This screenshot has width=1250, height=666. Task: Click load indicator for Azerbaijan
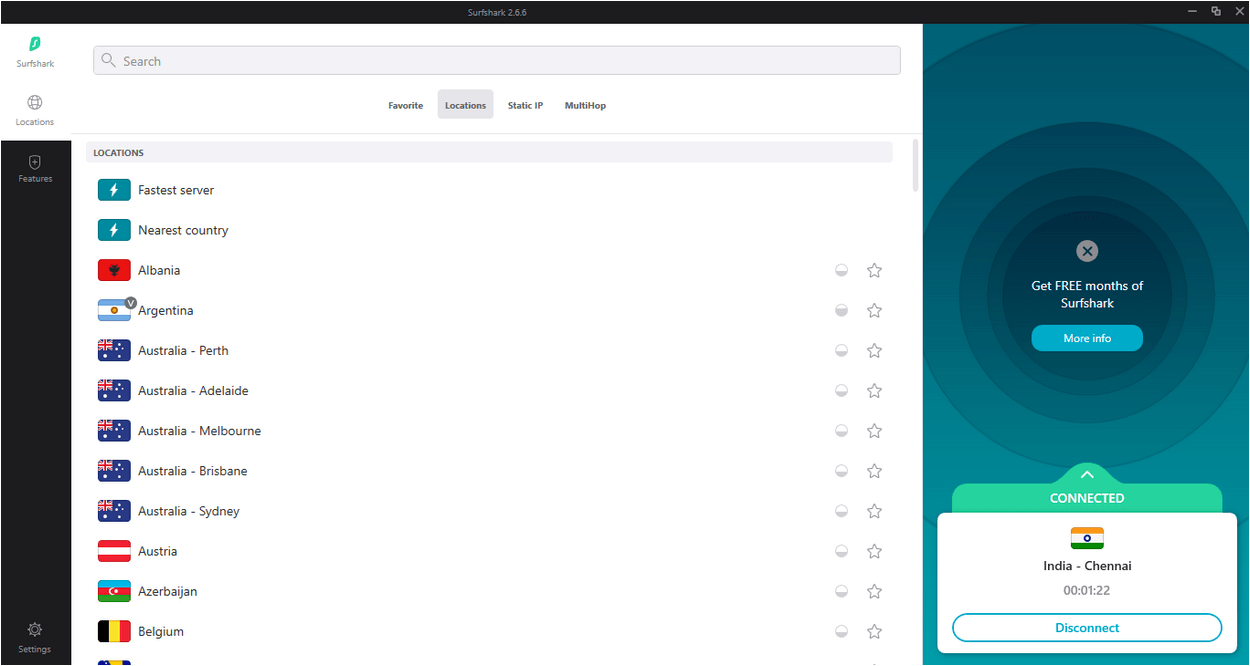click(x=842, y=591)
